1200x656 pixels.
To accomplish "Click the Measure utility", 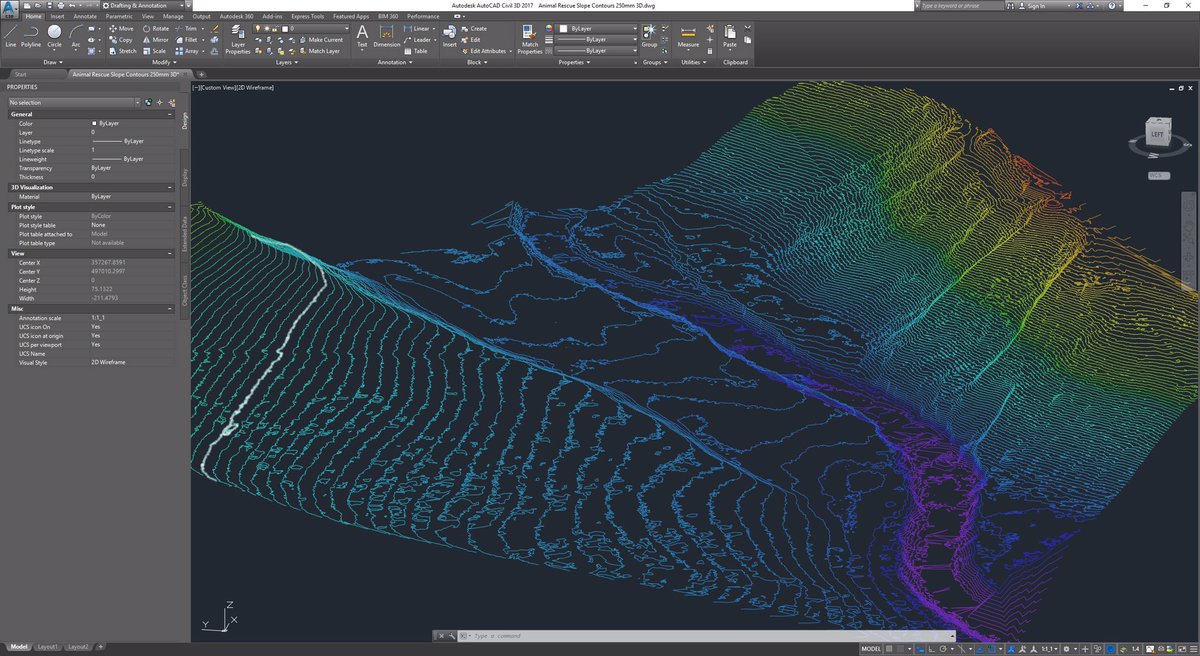I will [688, 36].
